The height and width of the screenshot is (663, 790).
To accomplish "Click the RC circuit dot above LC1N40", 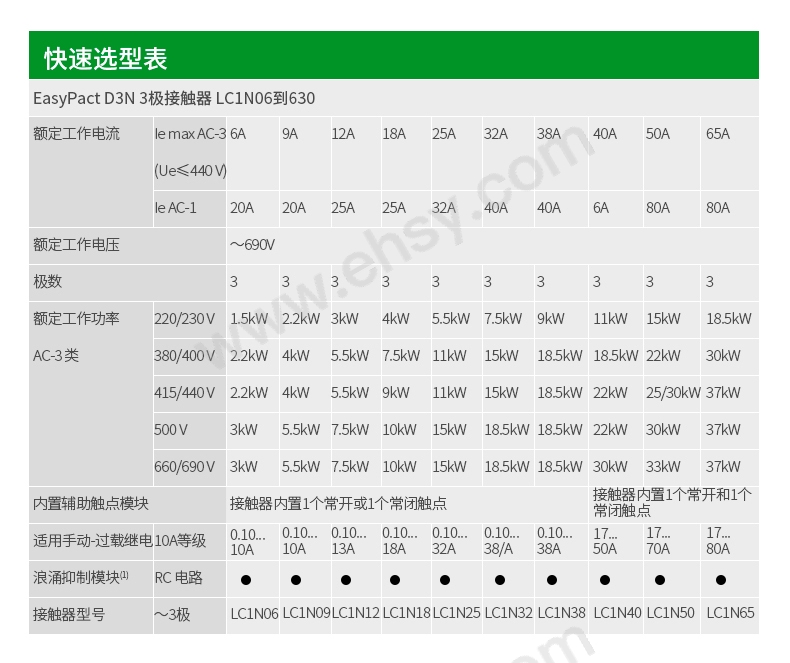I will click(x=608, y=579).
